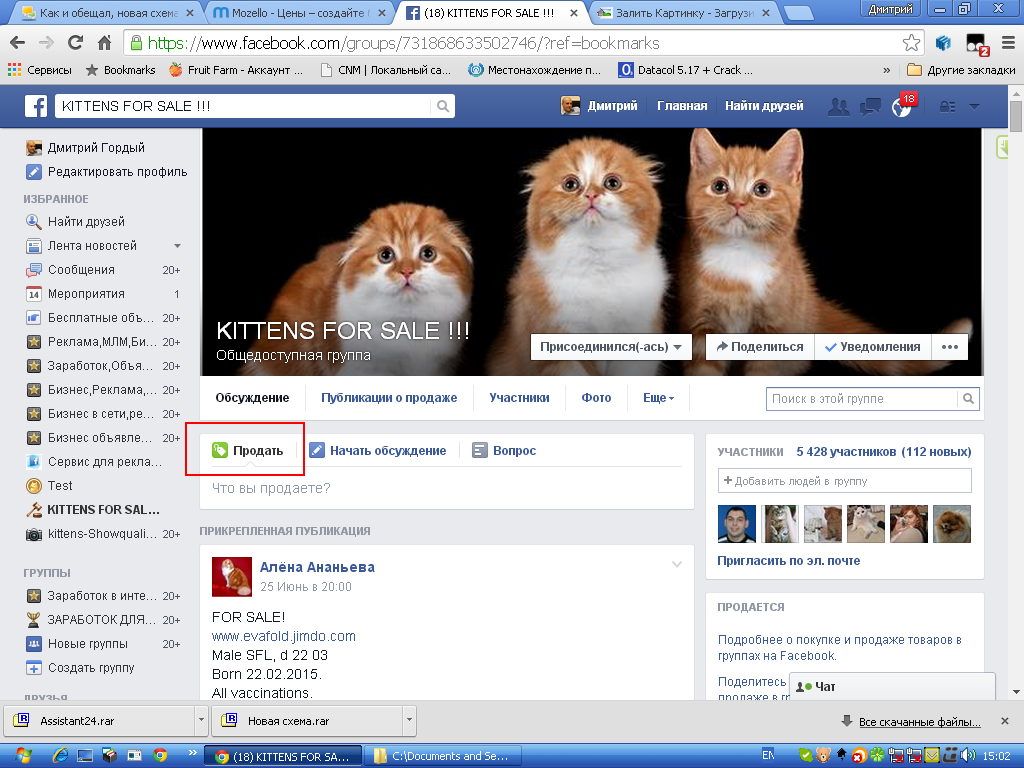Image resolution: width=1024 pixels, height=768 pixels.
Task: Click the group search magnifier icon
Action: point(968,399)
